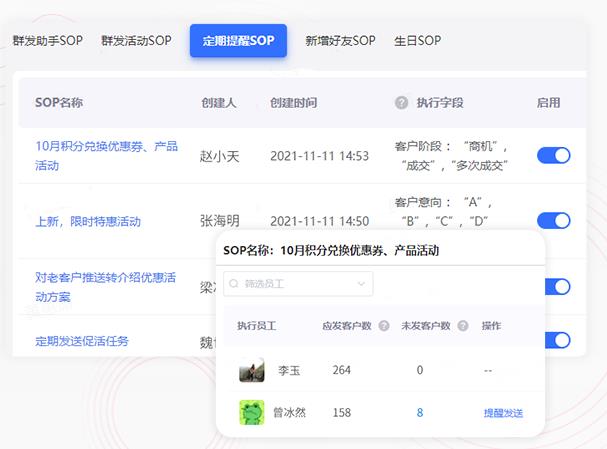
Task: Click creator name 张海明
Action: pyautogui.click(x=219, y=221)
